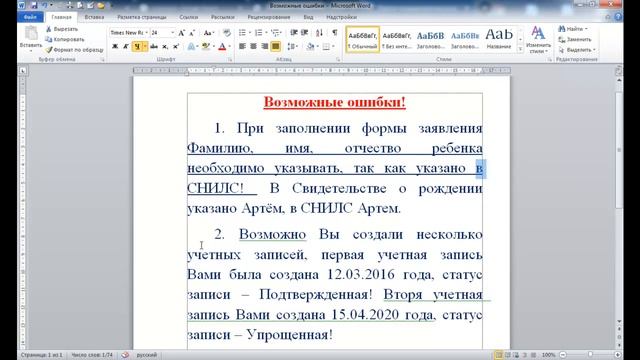The width and height of the screenshot is (640, 360).
Task: Align text right
Action: (x=264, y=47)
